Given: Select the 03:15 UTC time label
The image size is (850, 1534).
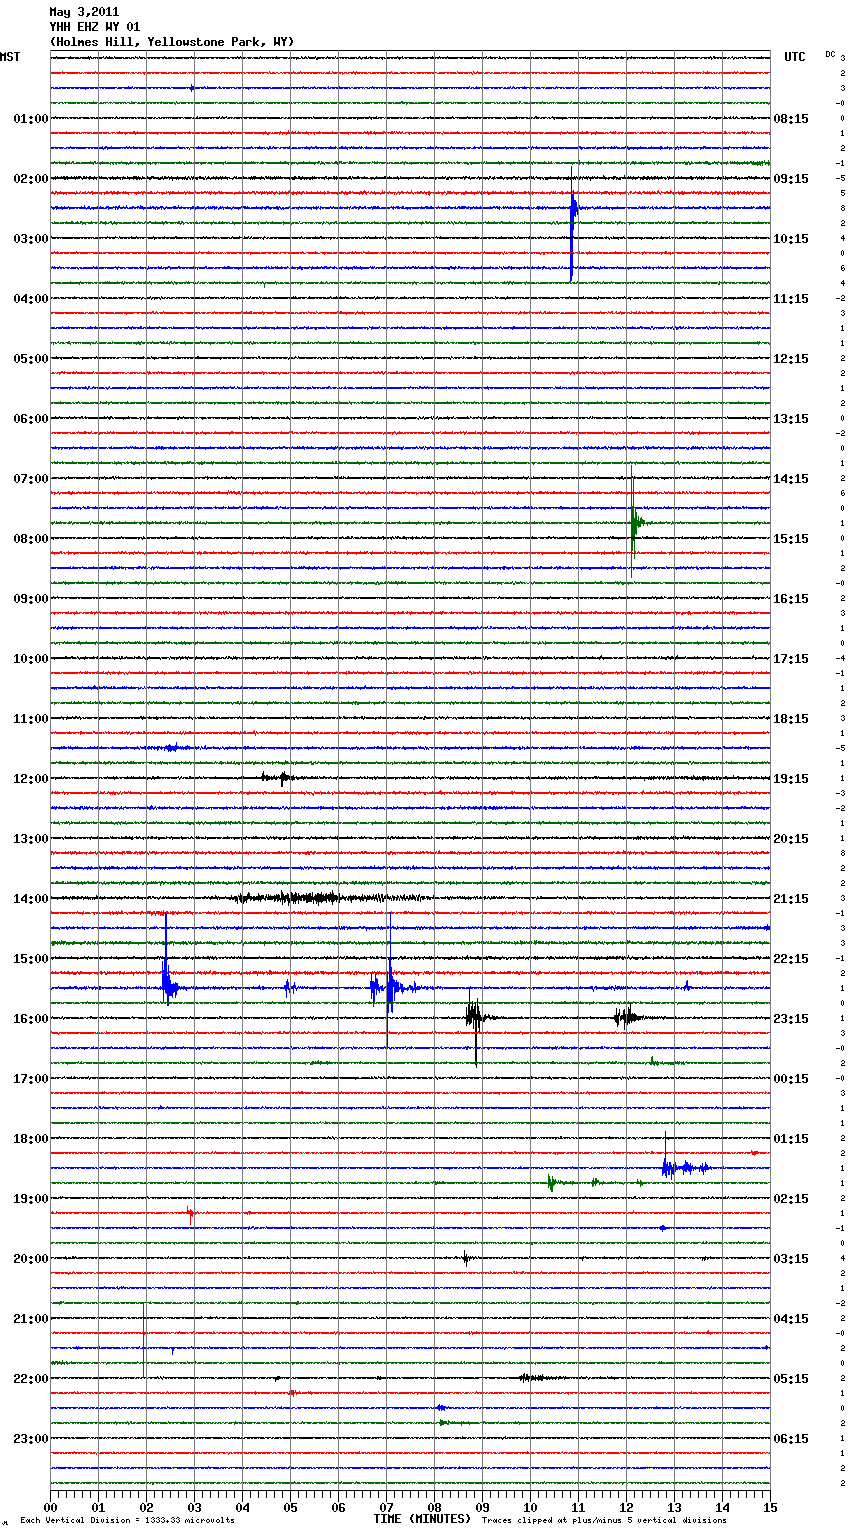Looking at the screenshot, I should pos(791,1259).
